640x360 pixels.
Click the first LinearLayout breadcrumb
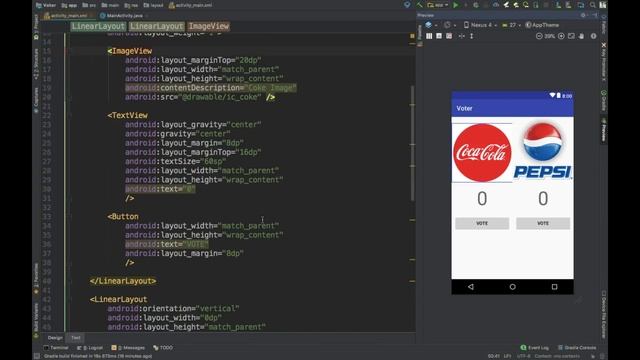[x=98, y=26]
